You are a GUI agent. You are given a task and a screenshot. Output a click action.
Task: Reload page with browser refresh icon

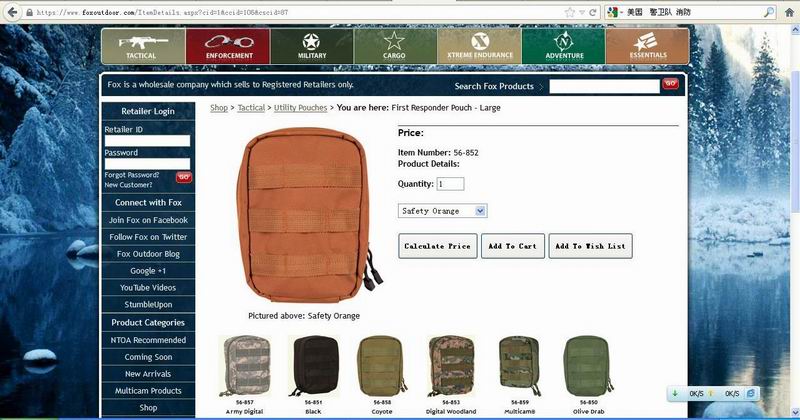[593, 12]
